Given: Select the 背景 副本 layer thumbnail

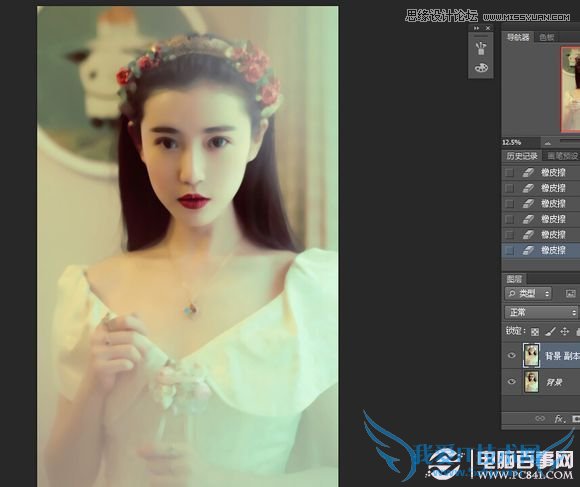Looking at the screenshot, I should coord(532,355).
